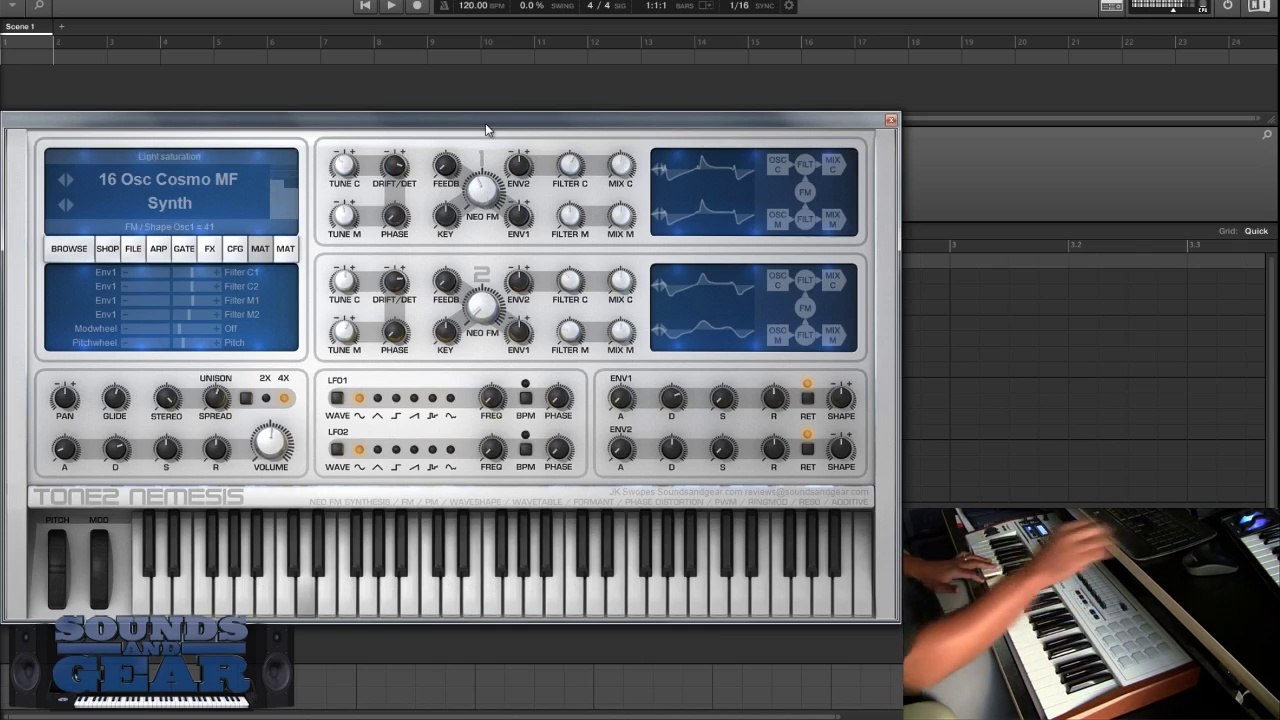This screenshot has height=720, width=1280.
Task: Open the Modwheel source selector
Action: tap(95, 328)
